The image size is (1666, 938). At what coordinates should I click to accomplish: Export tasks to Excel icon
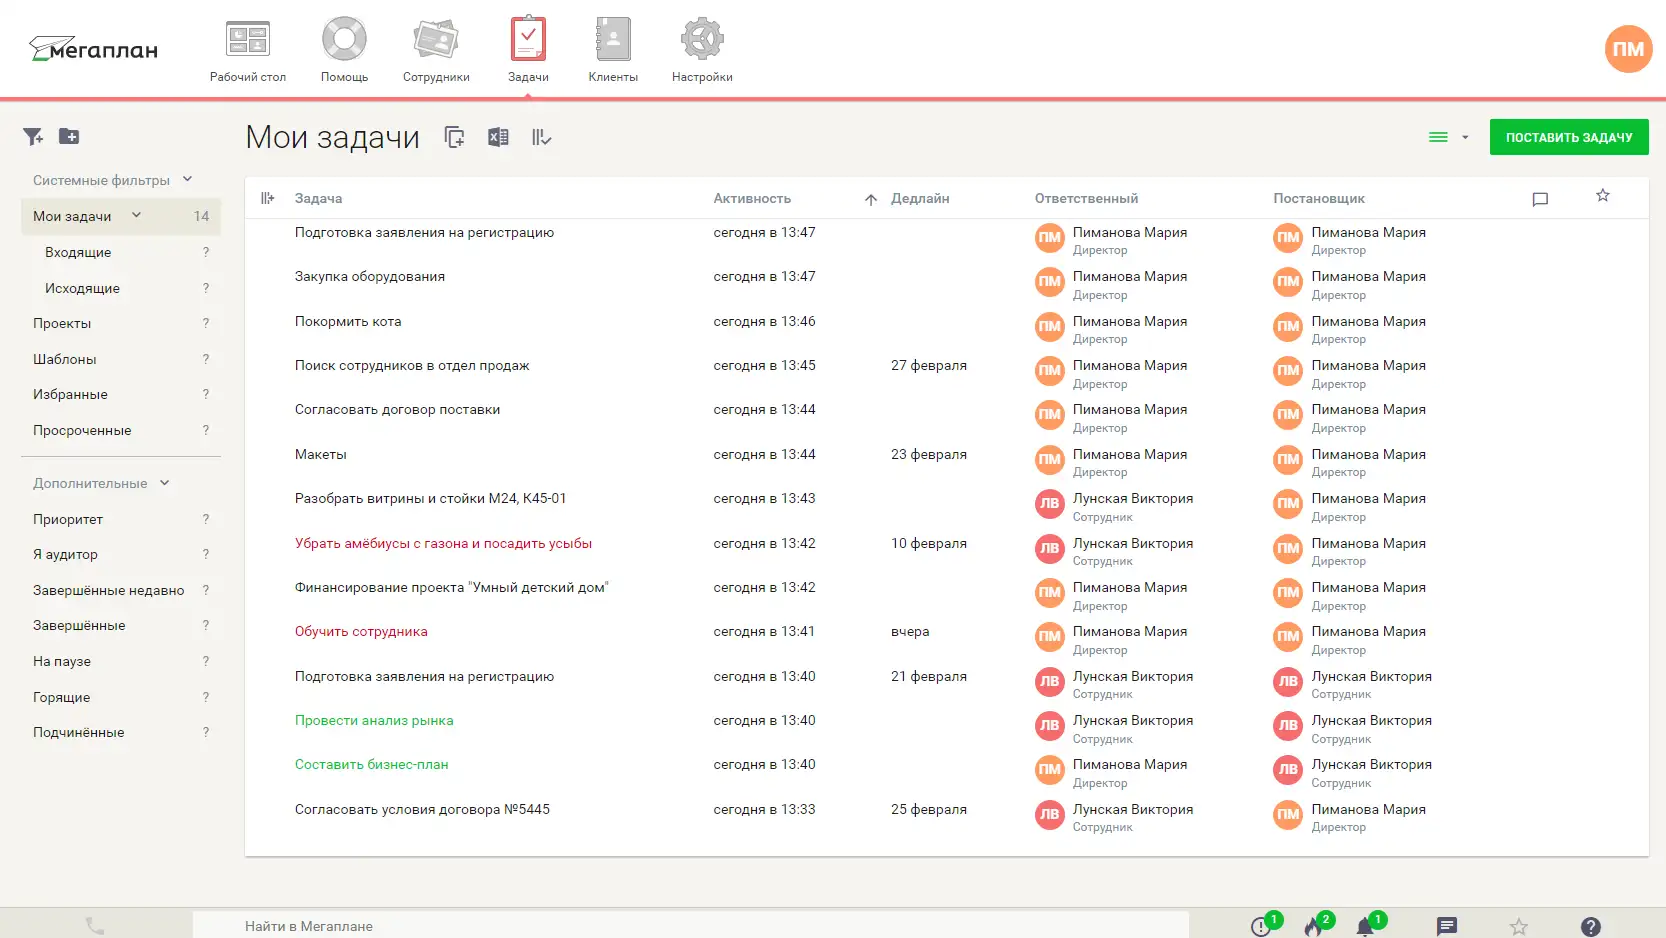498,138
